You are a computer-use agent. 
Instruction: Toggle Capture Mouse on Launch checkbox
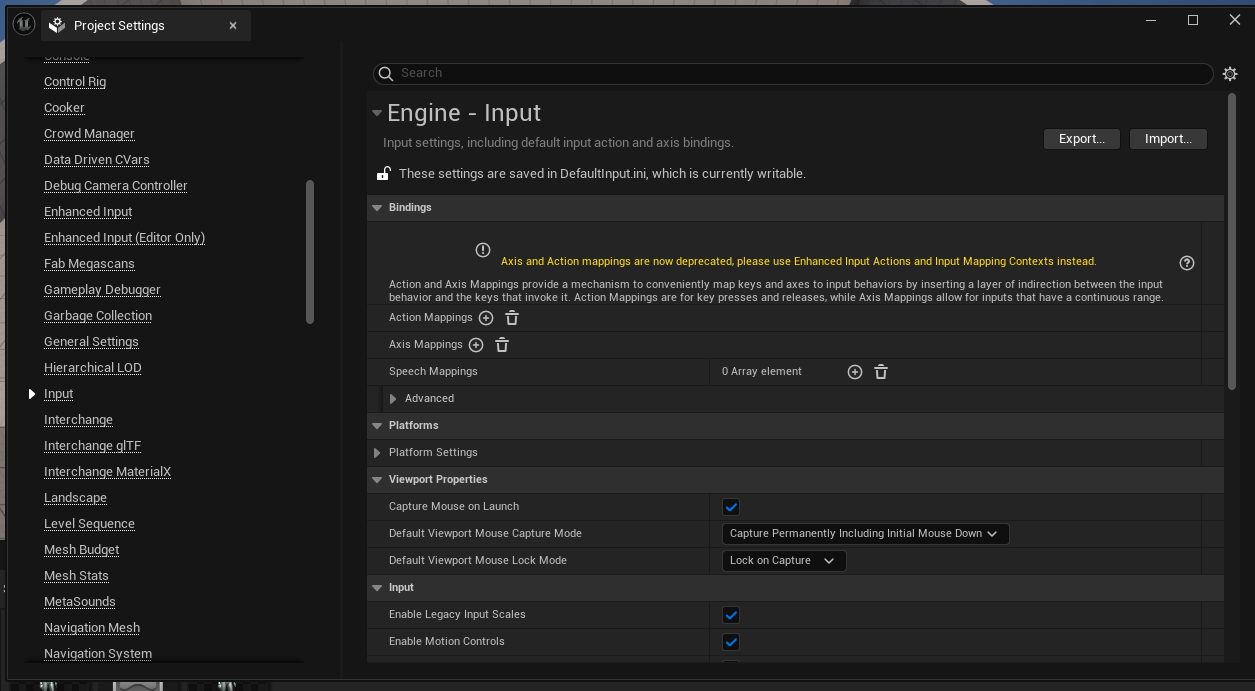[x=731, y=507]
